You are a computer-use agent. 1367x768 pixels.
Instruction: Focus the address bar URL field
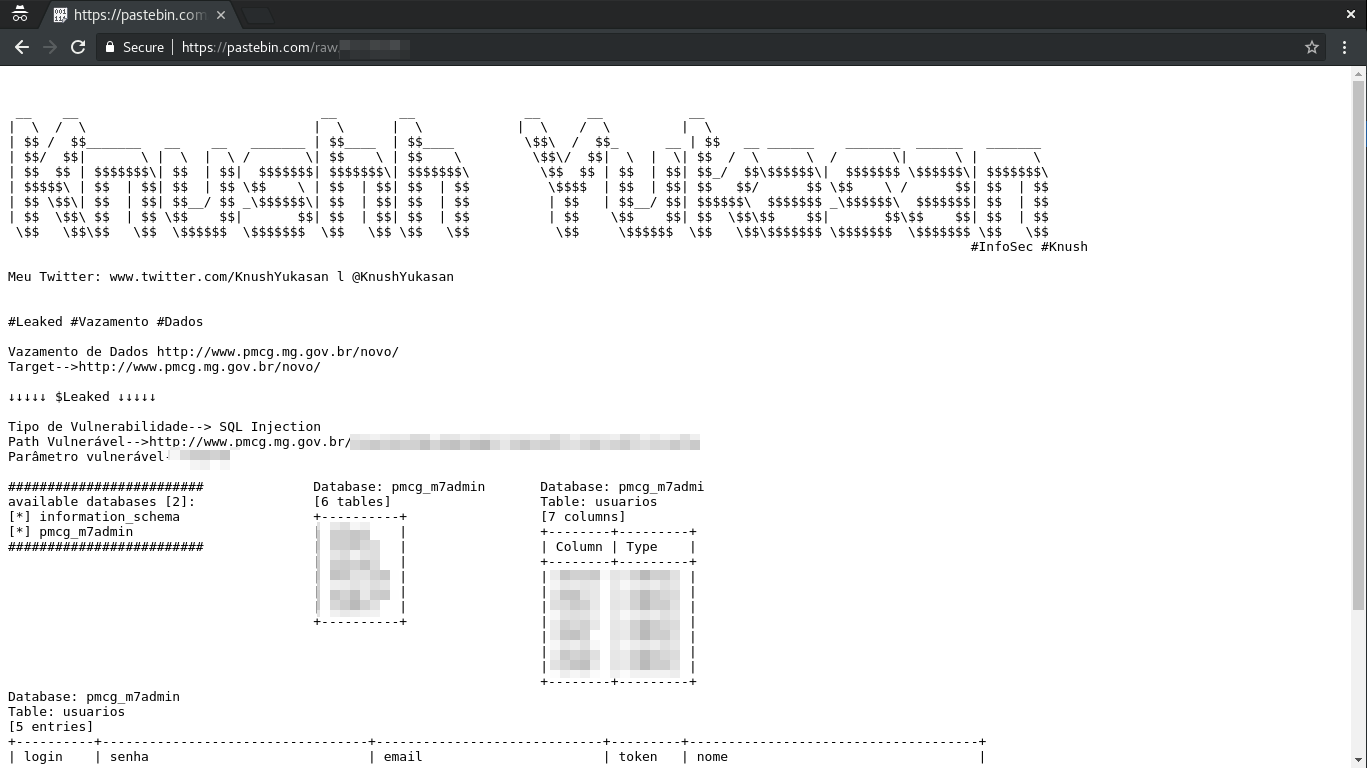[x=700, y=47]
